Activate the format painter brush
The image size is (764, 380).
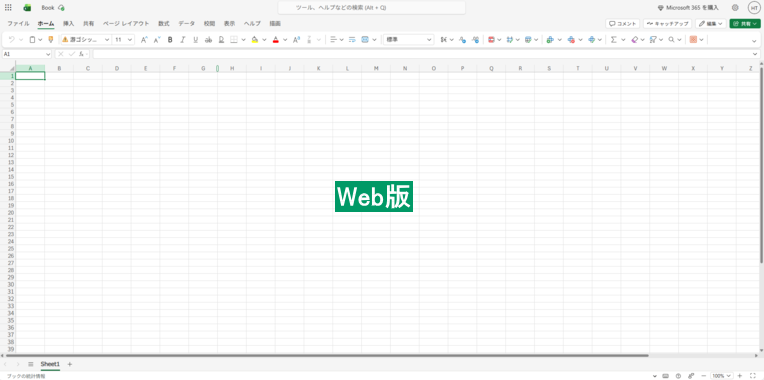(x=51, y=40)
